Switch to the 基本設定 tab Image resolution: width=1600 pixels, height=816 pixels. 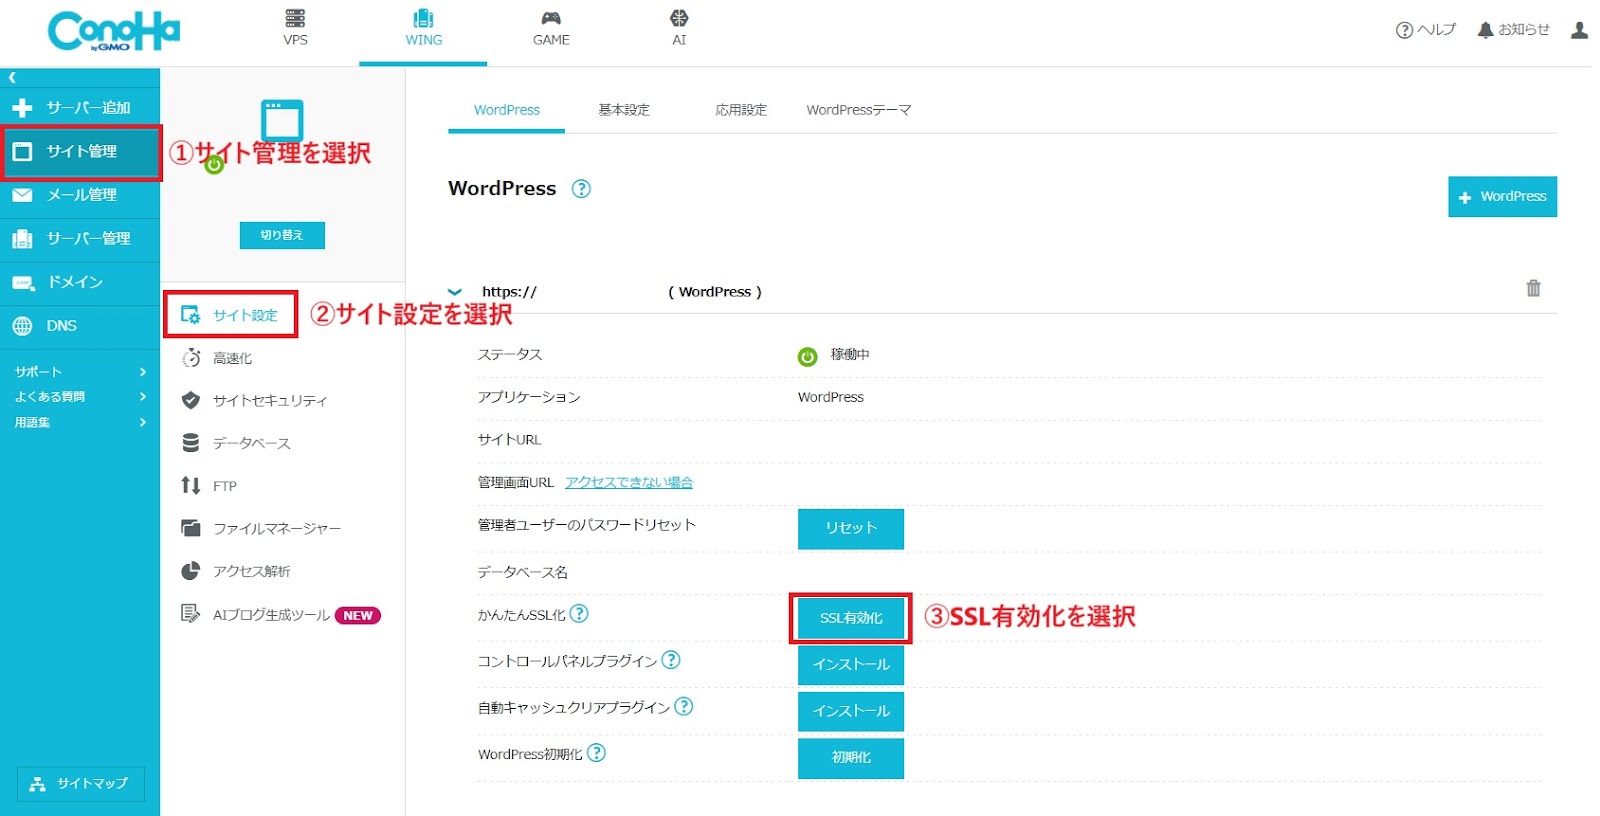pos(624,110)
